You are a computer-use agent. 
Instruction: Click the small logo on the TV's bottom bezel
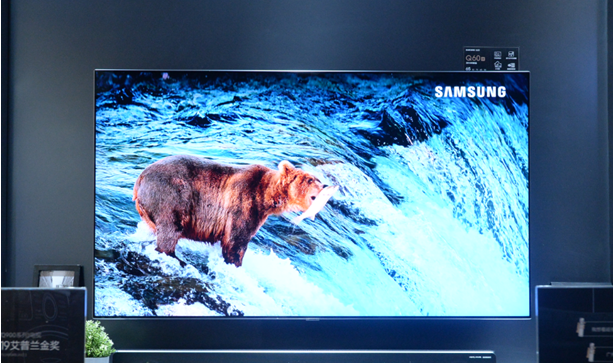pyautogui.click(x=312, y=319)
